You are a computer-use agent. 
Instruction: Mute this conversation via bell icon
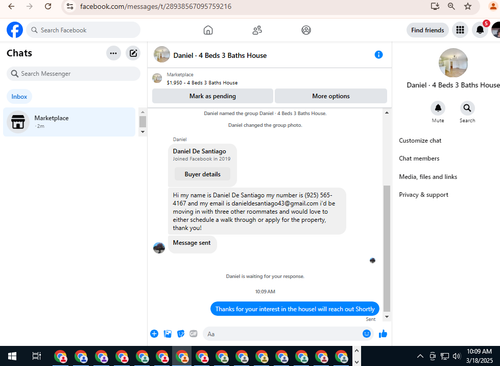coord(438,108)
